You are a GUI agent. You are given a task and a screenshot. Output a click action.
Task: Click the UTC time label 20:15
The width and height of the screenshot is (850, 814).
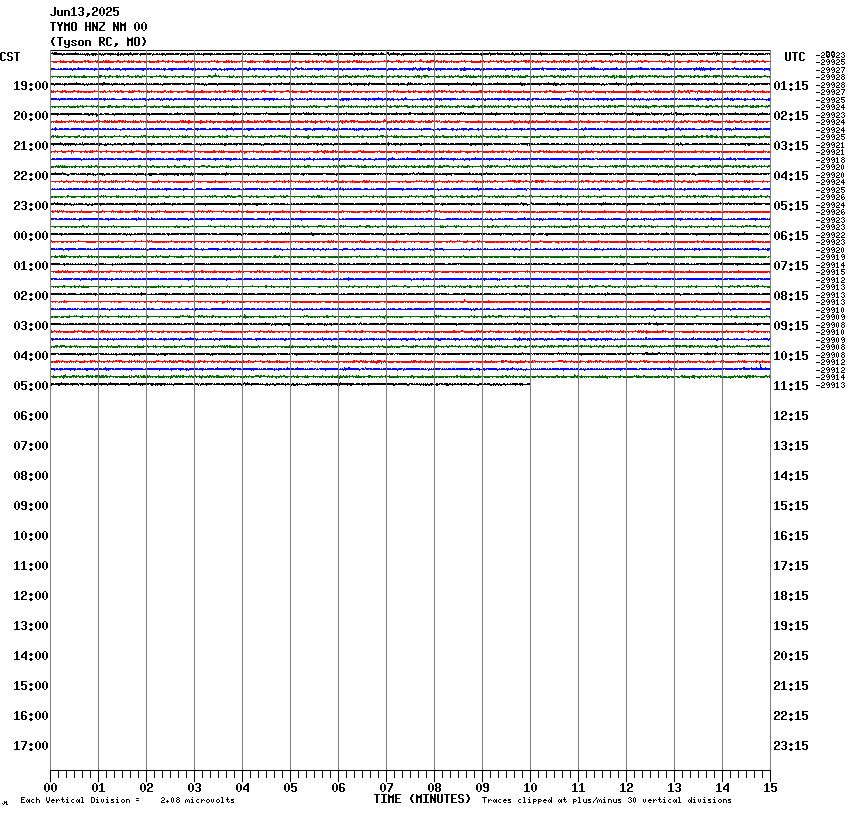[791, 656]
